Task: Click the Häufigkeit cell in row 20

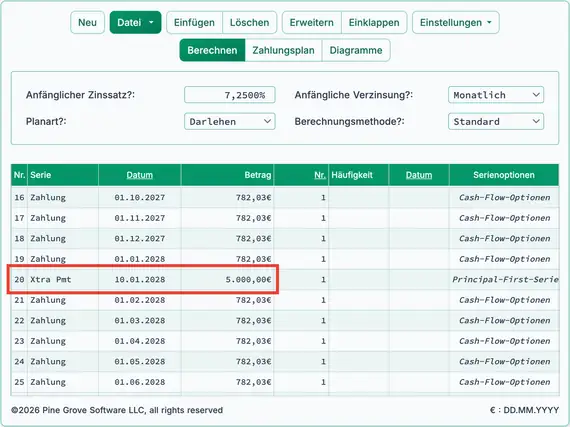Action: tap(358, 279)
